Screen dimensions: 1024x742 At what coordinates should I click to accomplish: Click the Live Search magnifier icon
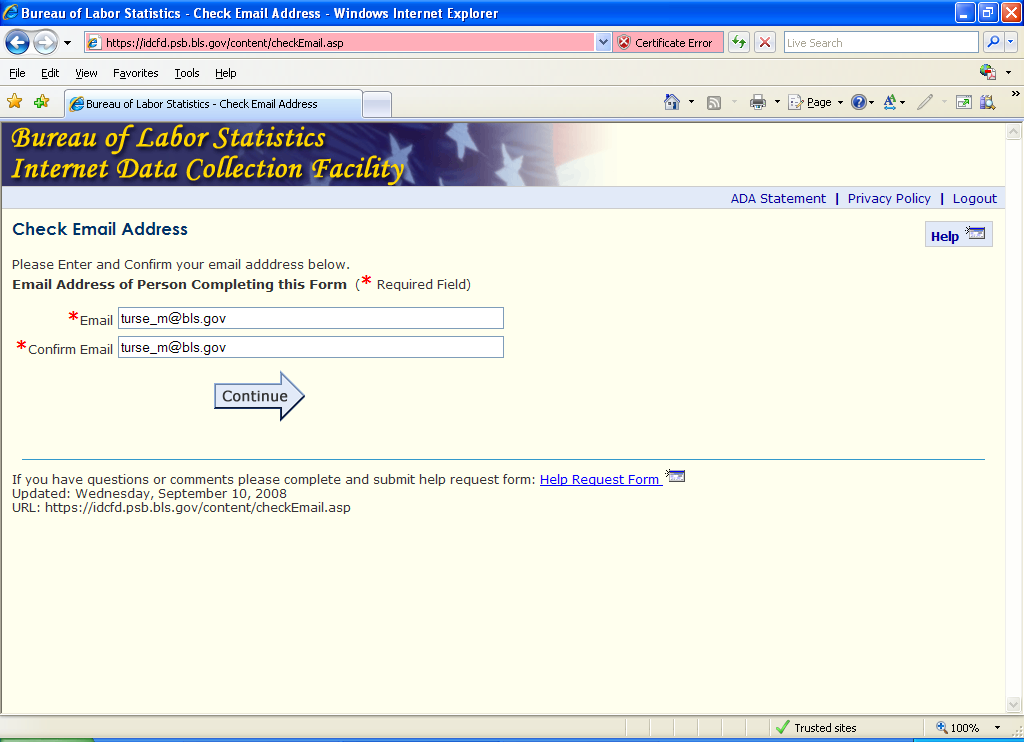993,43
